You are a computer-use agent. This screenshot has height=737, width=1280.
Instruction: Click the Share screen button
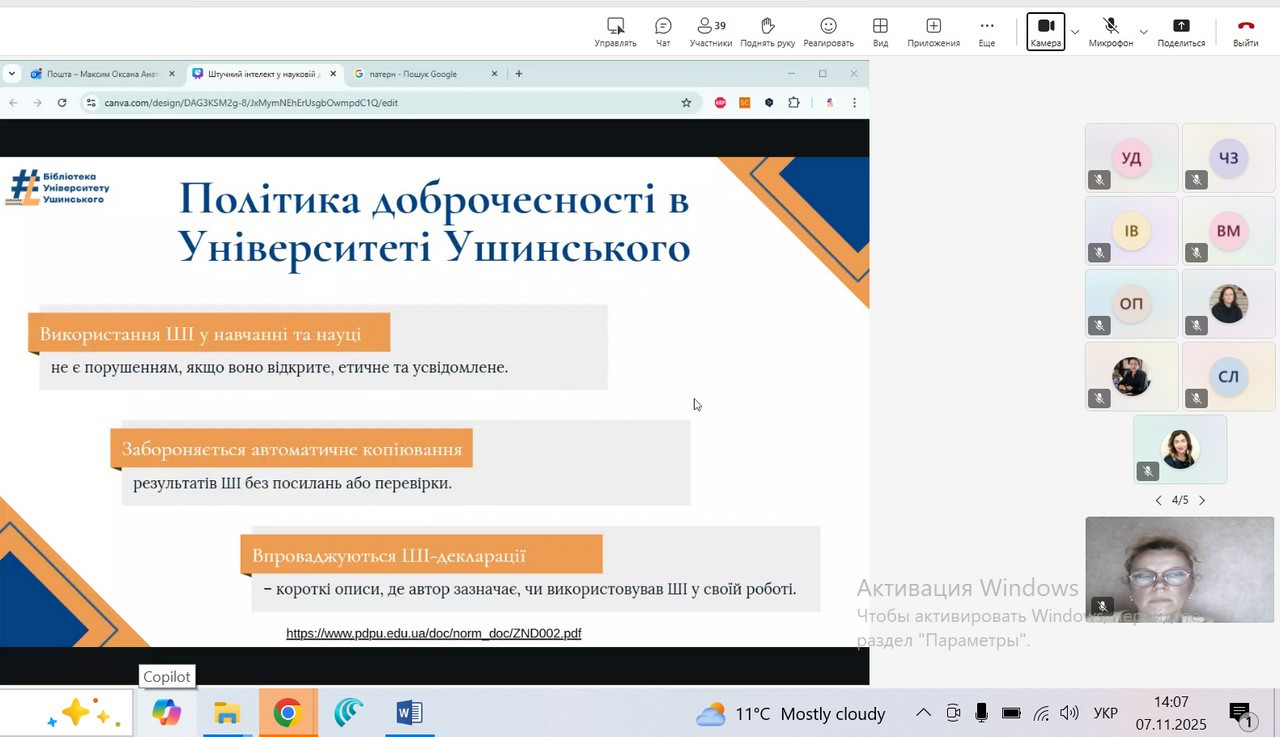tap(1181, 31)
